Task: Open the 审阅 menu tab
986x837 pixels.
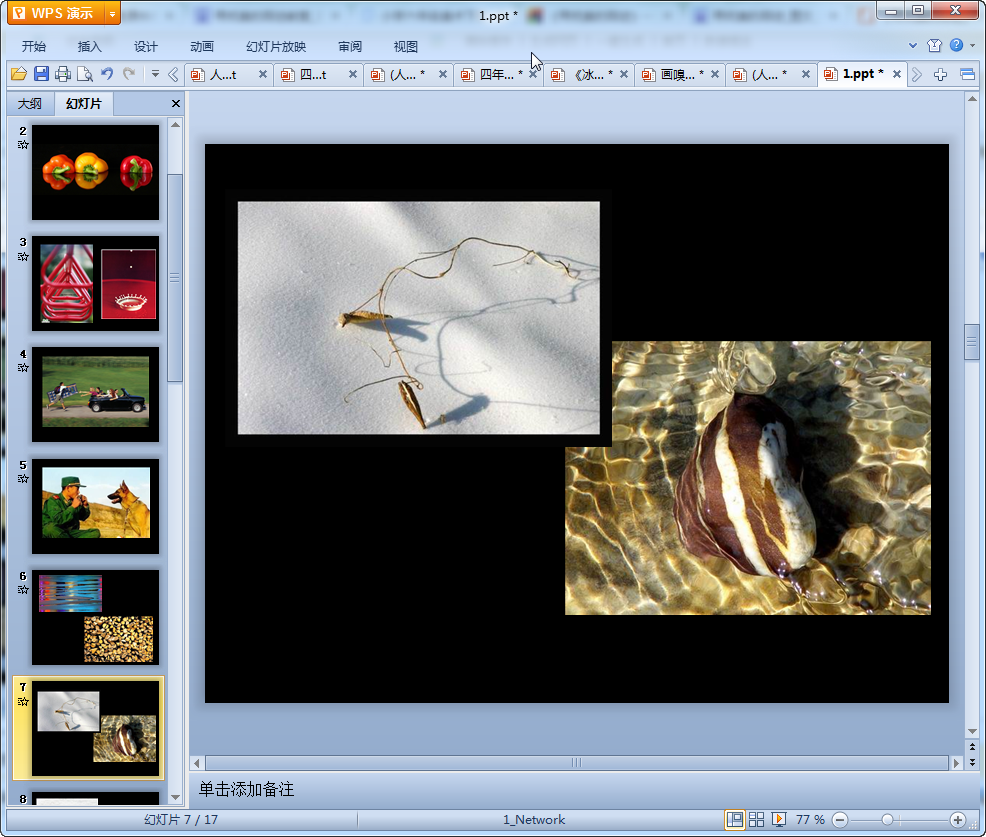Action: tap(350, 47)
